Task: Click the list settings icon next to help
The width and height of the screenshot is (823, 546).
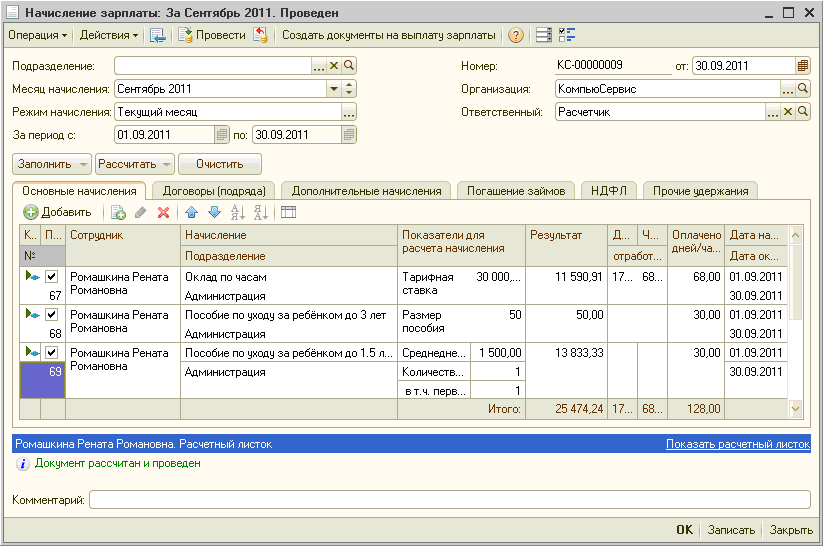Action: [544, 35]
